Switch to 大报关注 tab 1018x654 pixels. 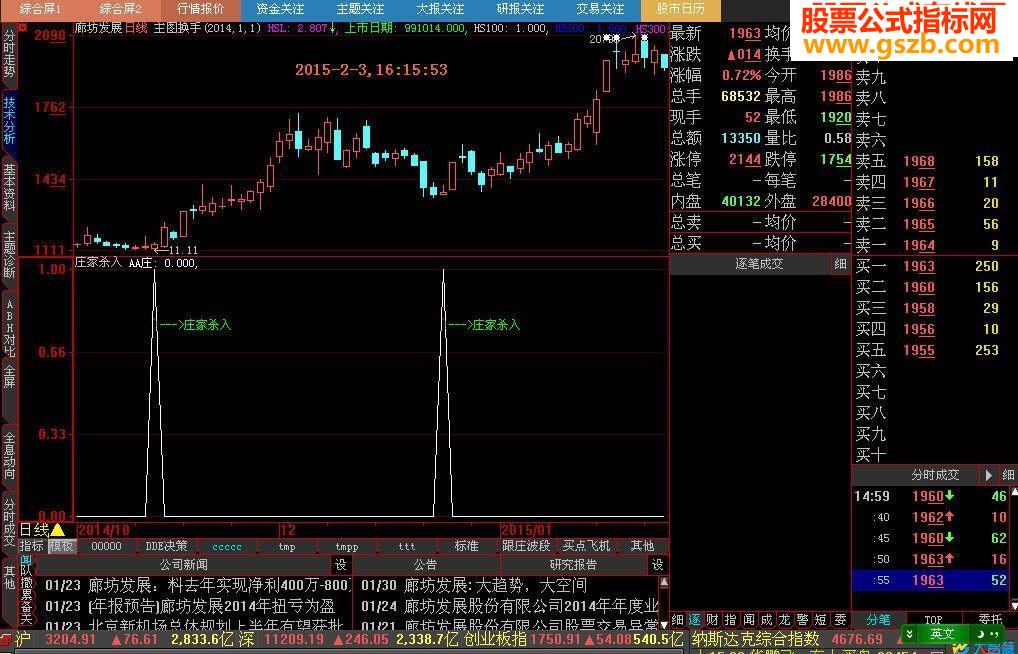[x=440, y=9]
